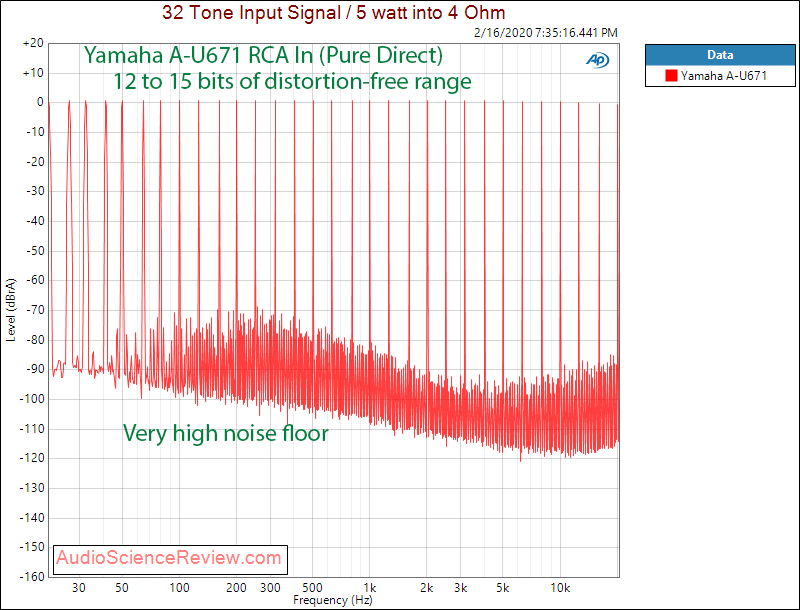The width and height of the screenshot is (800, 610).
Task: Click the 100 Hz frequency tick label
Action: [179, 588]
